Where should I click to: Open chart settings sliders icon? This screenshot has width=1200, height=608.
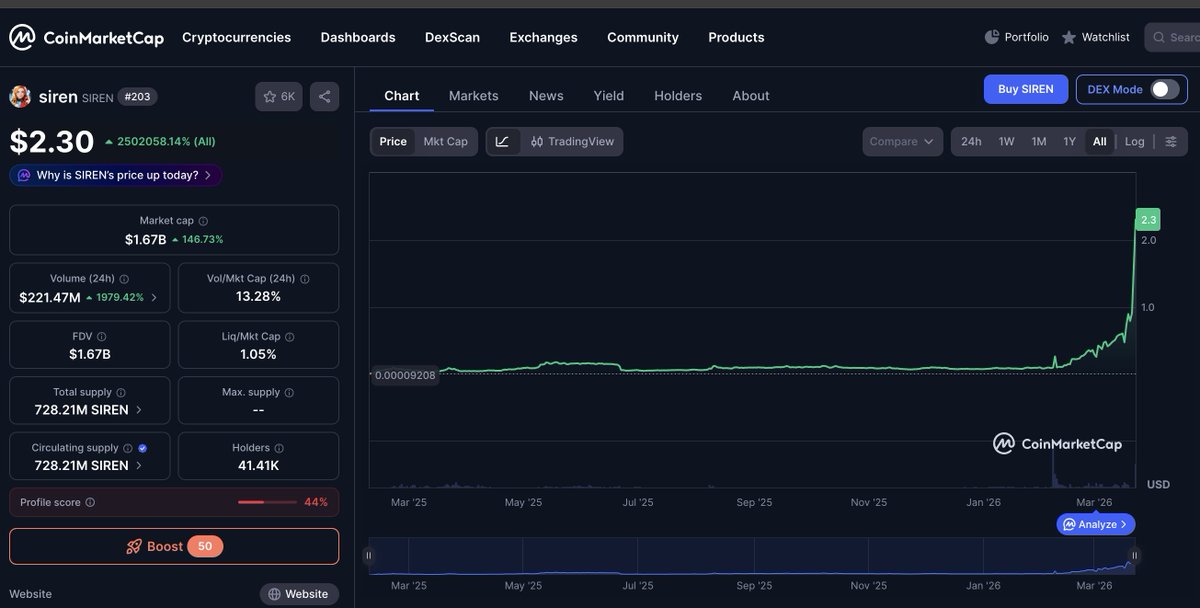coord(1171,142)
